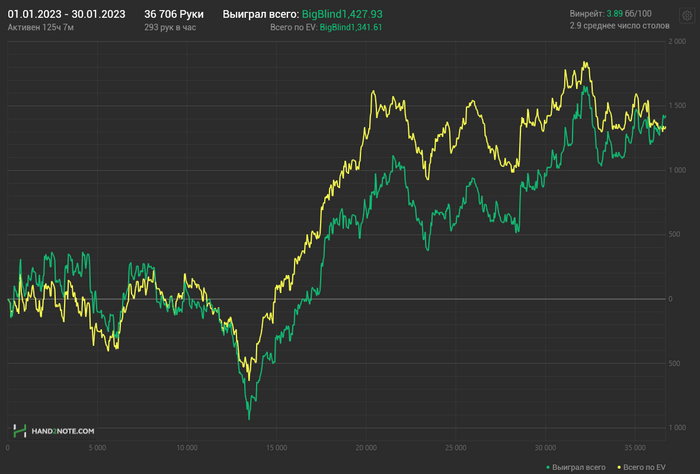This screenshot has height=474, width=700.
Task: Click the 'Выиграл всего:' label in header
Action: tap(261, 14)
